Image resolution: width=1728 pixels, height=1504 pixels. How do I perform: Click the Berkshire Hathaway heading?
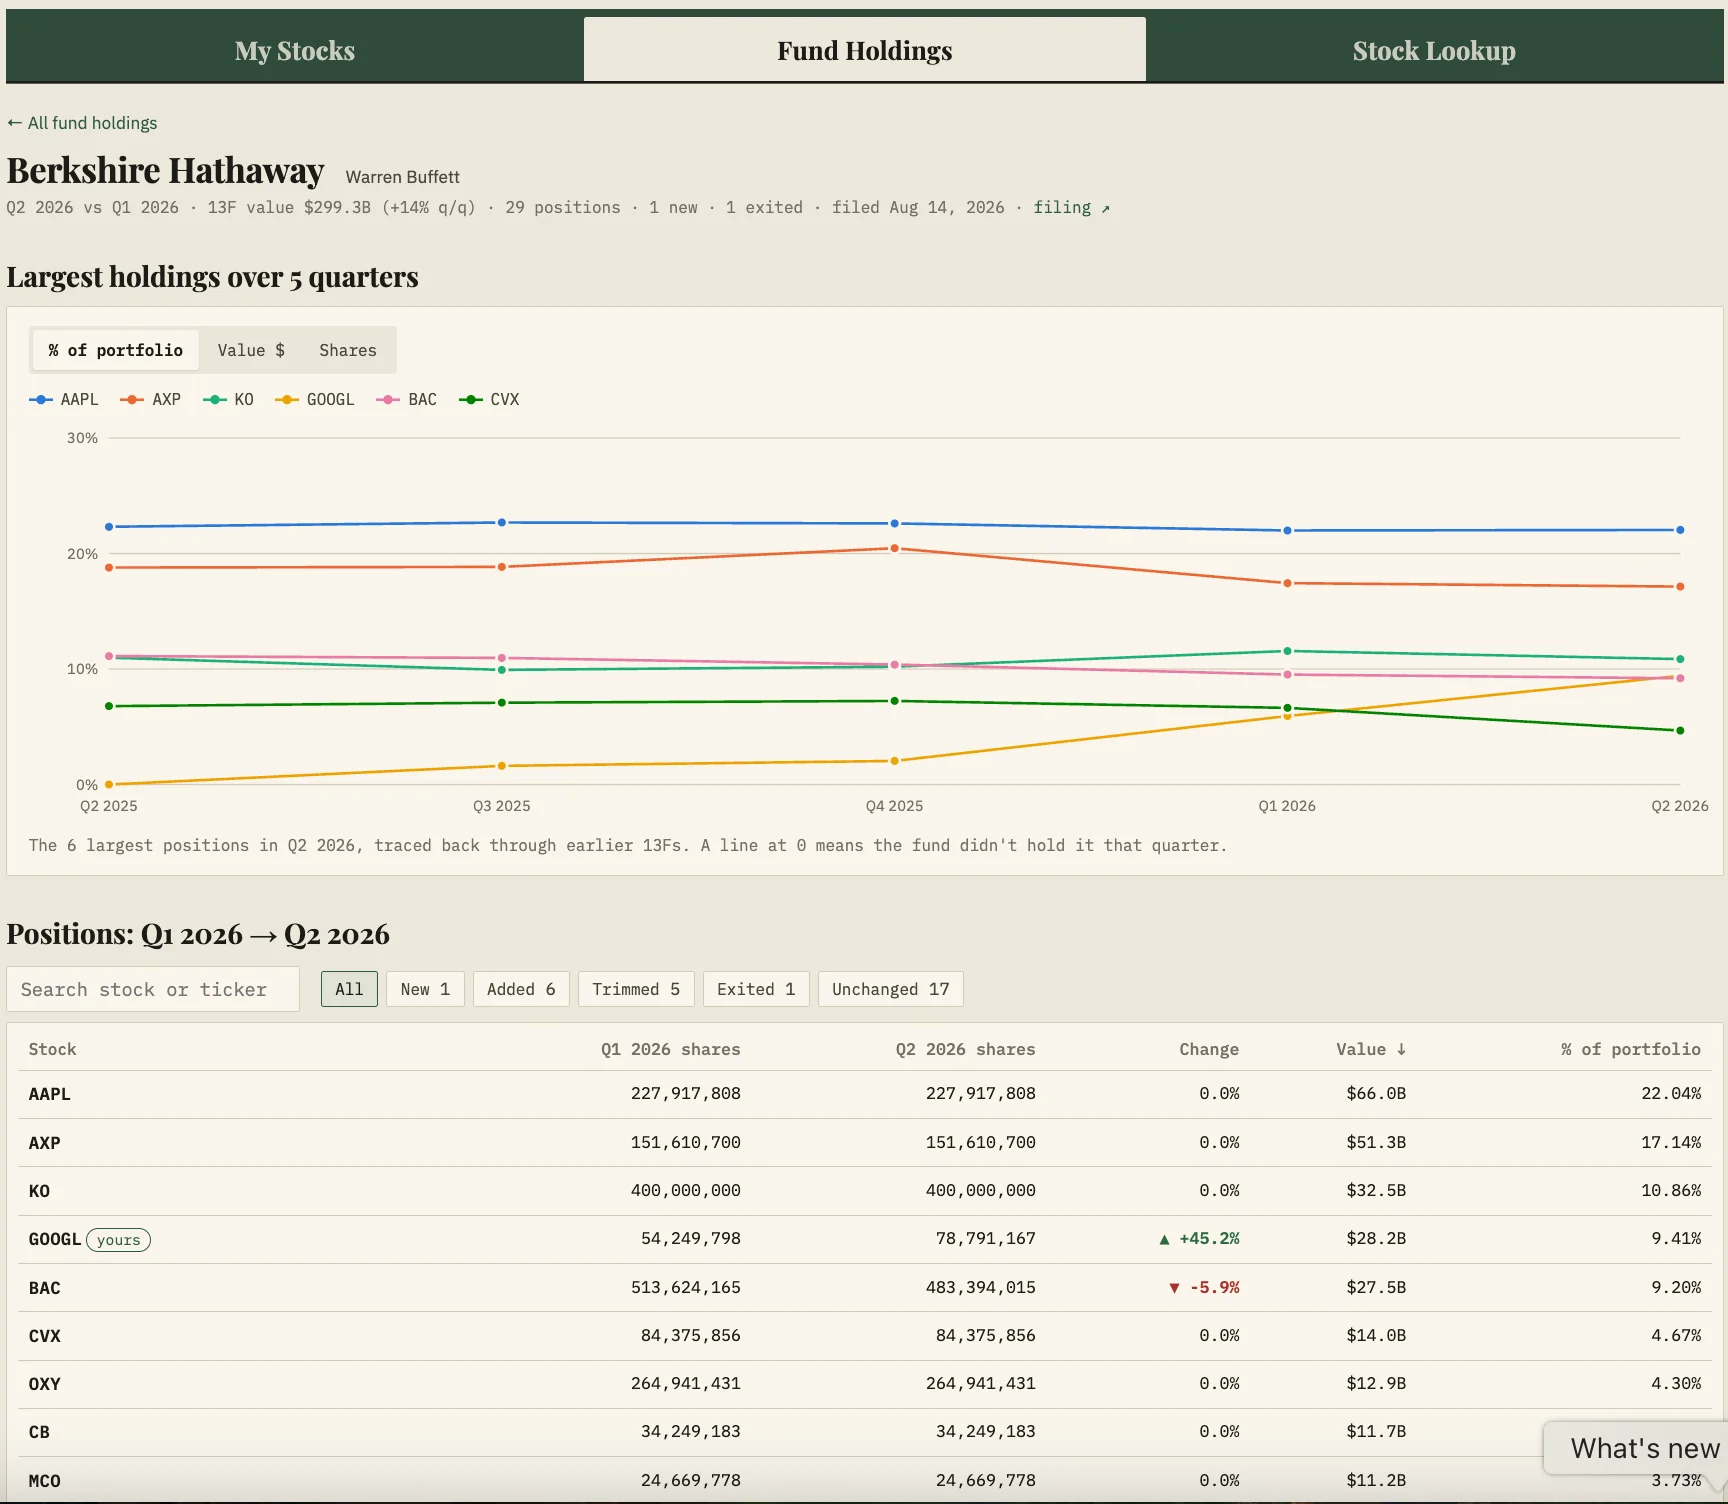[165, 171]
